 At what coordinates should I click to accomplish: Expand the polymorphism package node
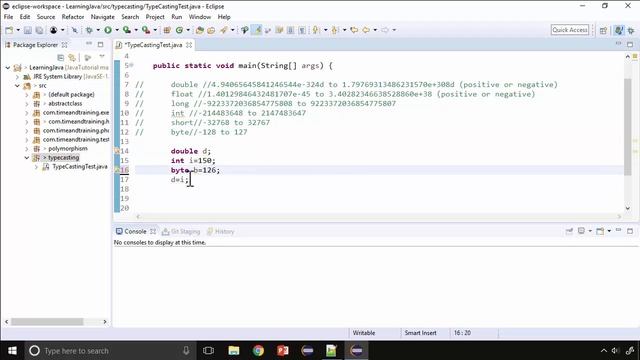(27, 149)
